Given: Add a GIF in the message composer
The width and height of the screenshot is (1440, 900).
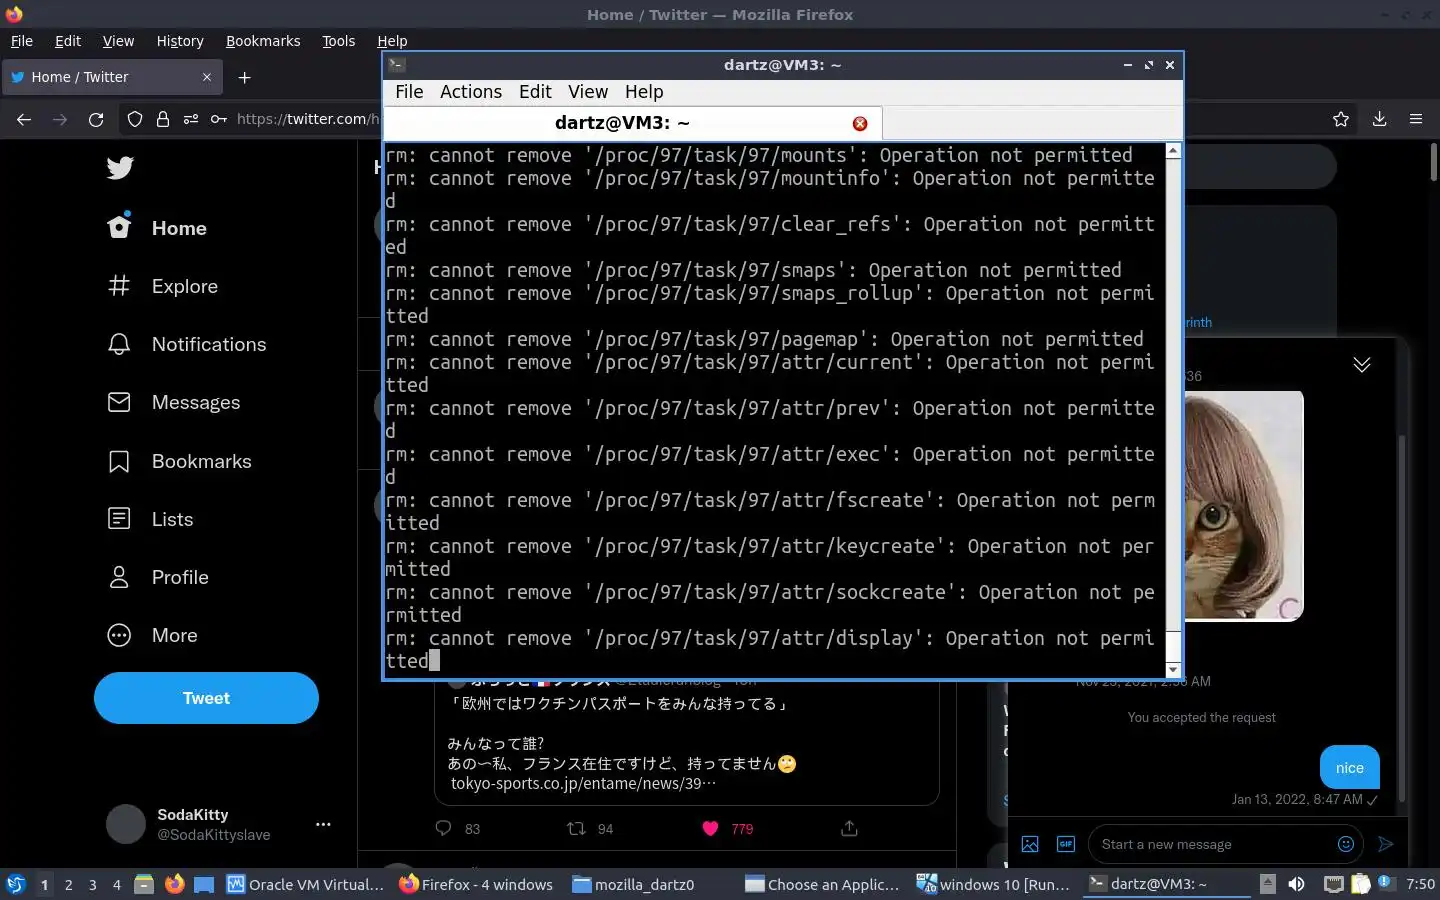Looking at the screenshot, I should 1066,844.
